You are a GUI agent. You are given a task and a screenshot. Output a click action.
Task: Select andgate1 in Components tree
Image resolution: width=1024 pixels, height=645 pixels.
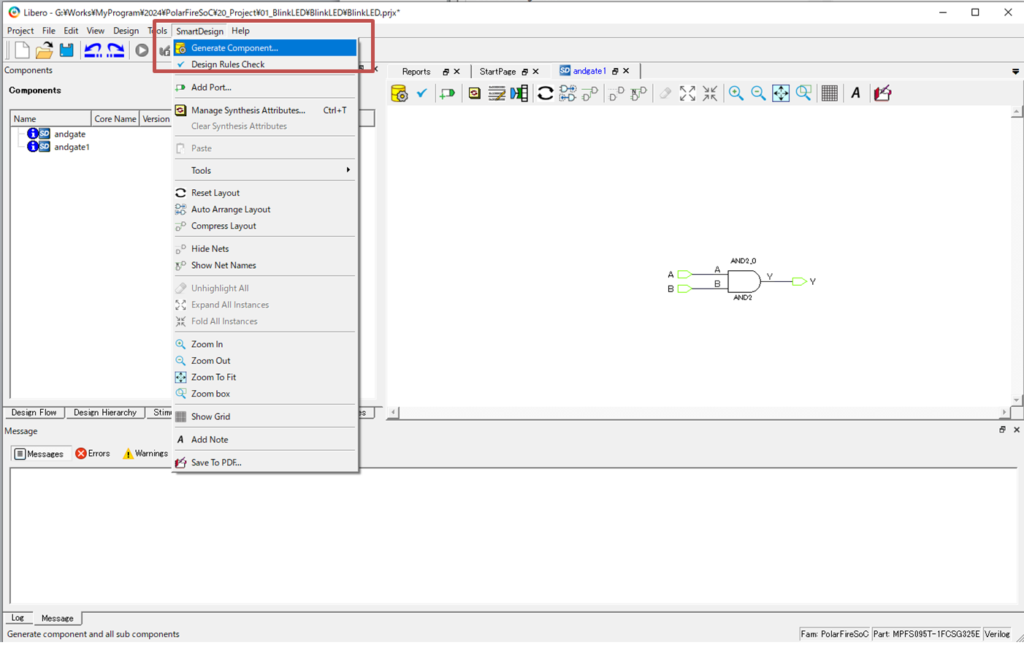(x=71, y=147)
